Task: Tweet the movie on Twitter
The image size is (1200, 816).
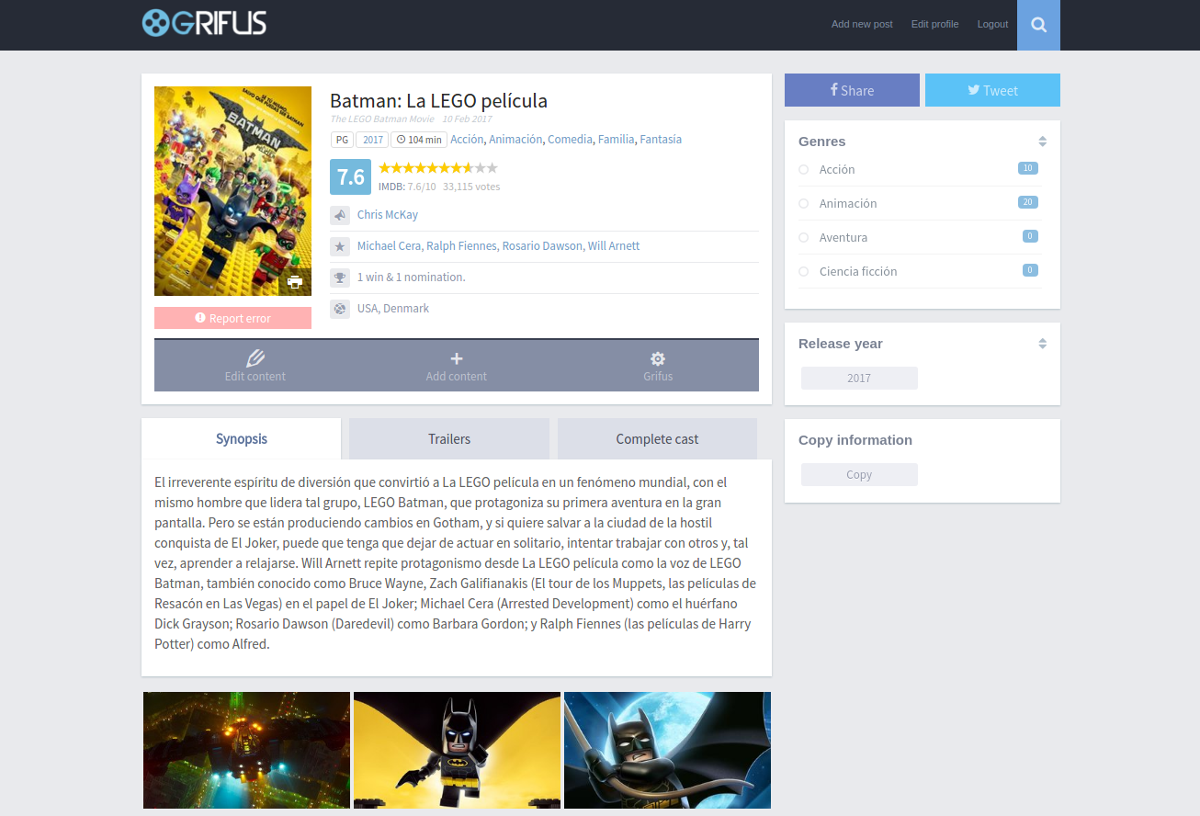Action: coord(992,90)
